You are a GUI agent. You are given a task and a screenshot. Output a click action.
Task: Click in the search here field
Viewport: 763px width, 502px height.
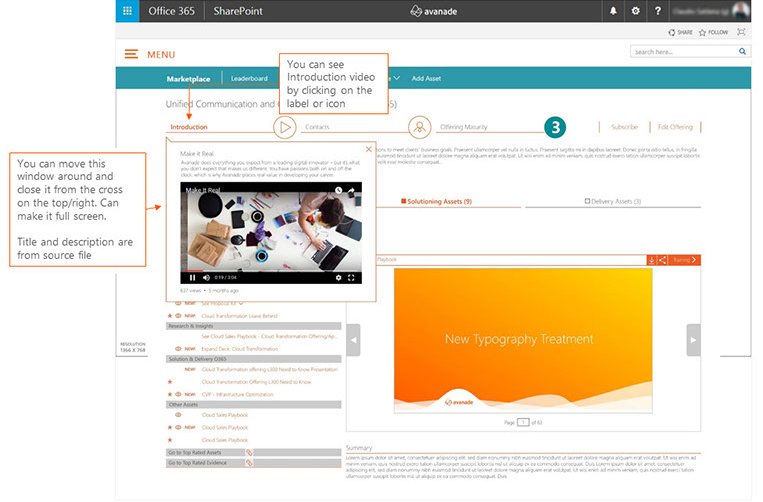[683, 51]
